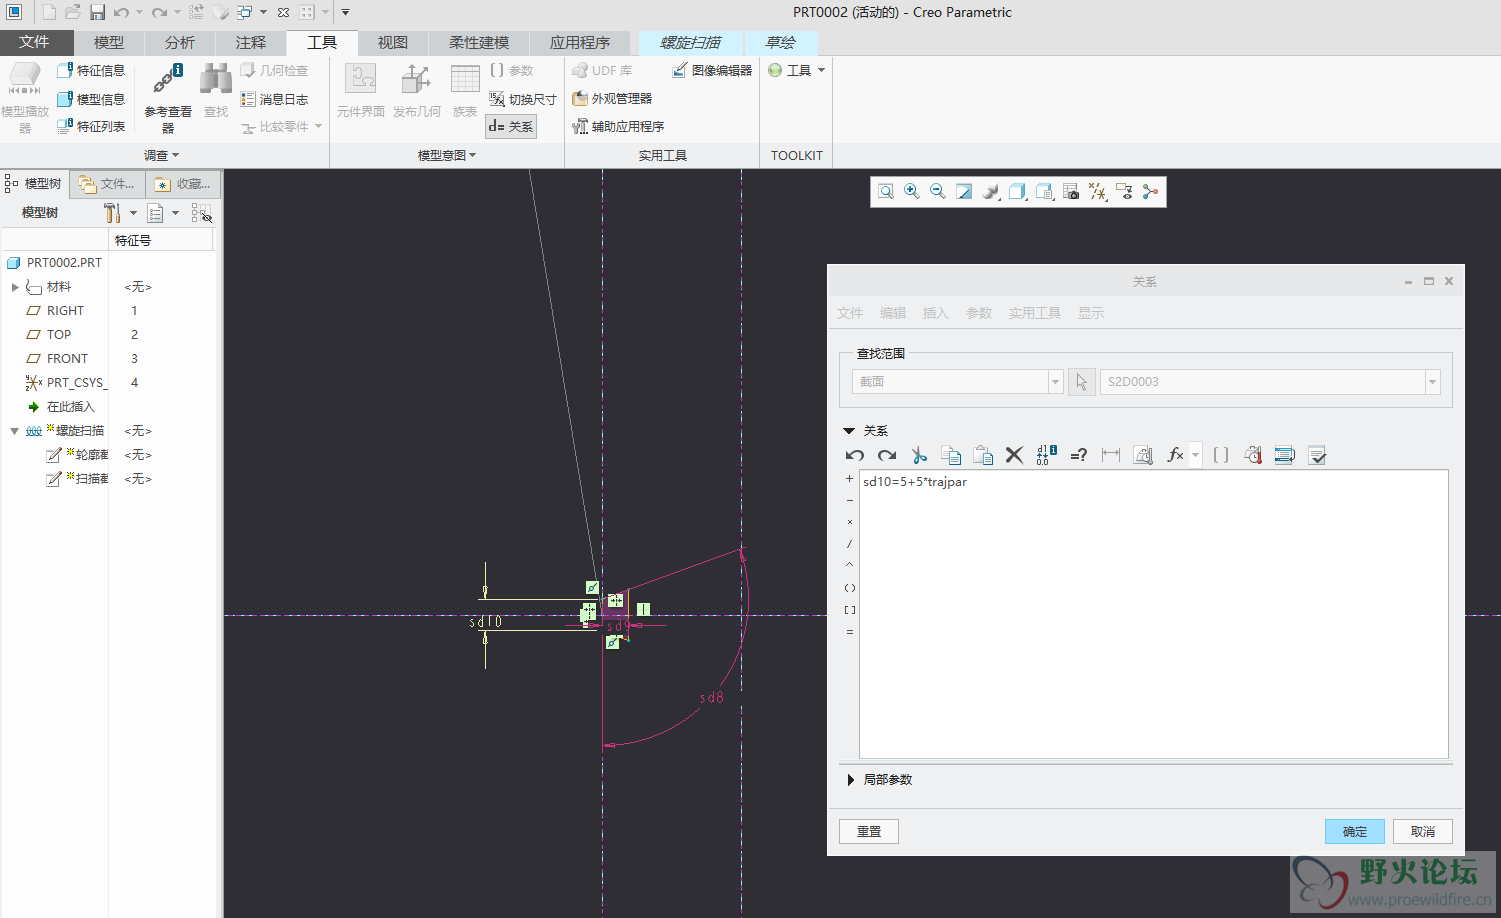The height and width of the screenshot is (918, 1501).
Task: Click the Copy icon in relations toolbar
Action: tap(951, 456)
